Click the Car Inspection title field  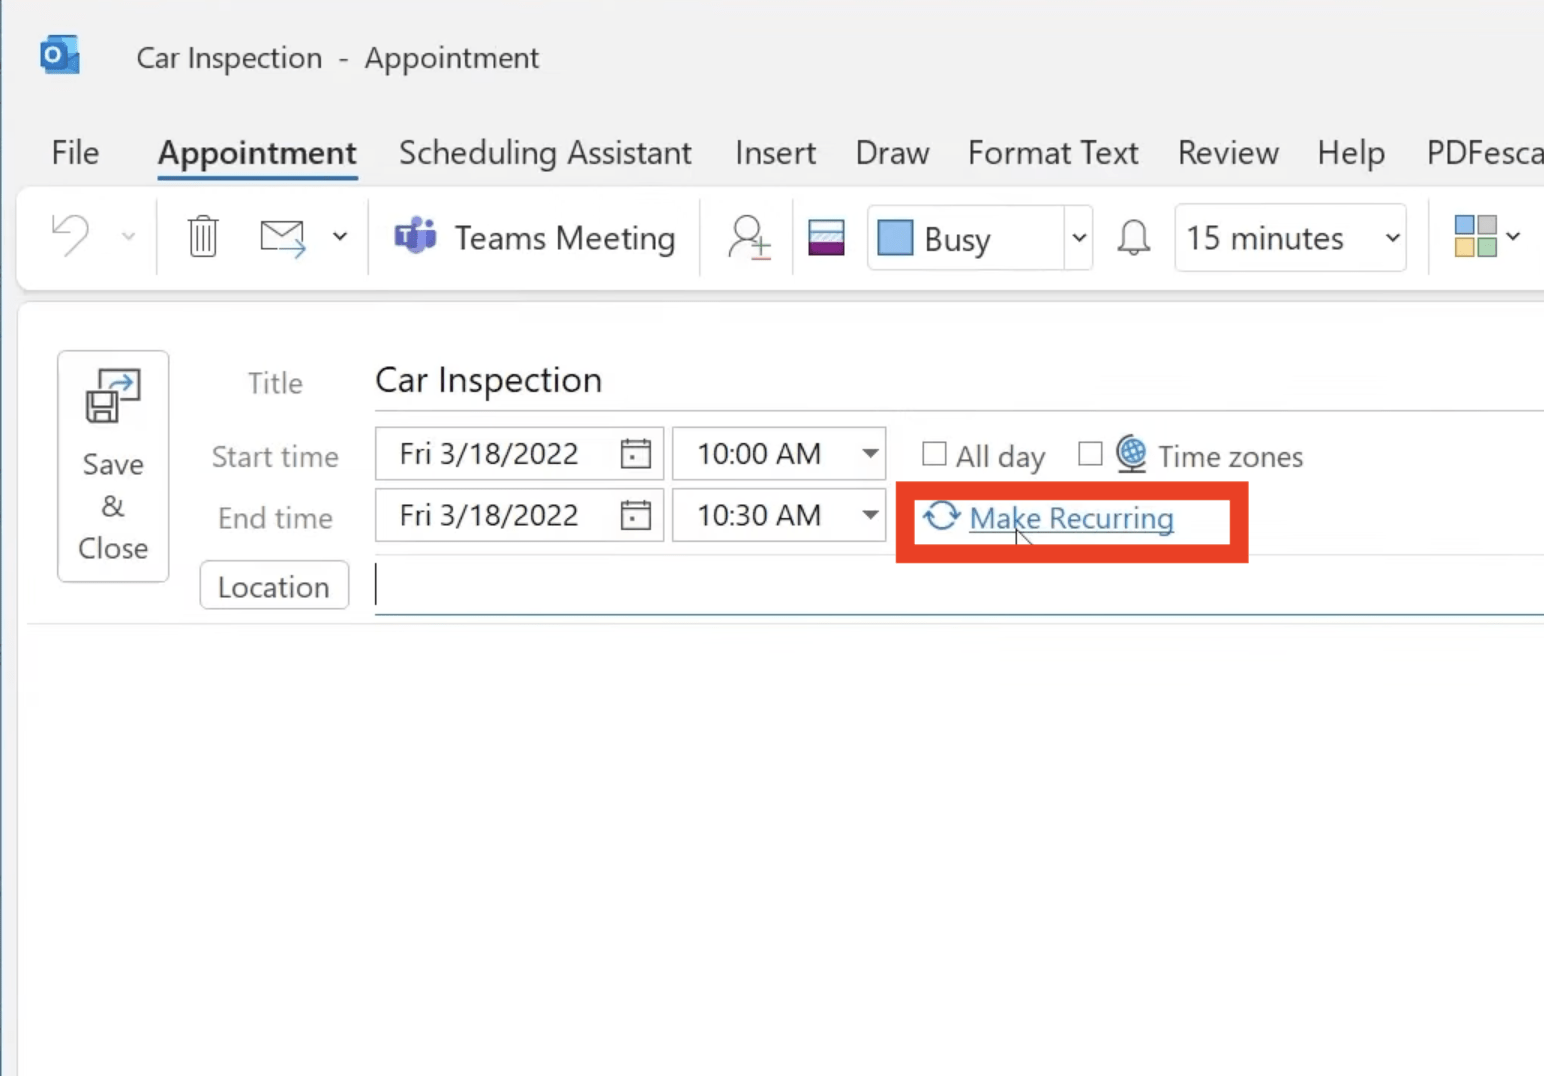click(x=959, y=381)
